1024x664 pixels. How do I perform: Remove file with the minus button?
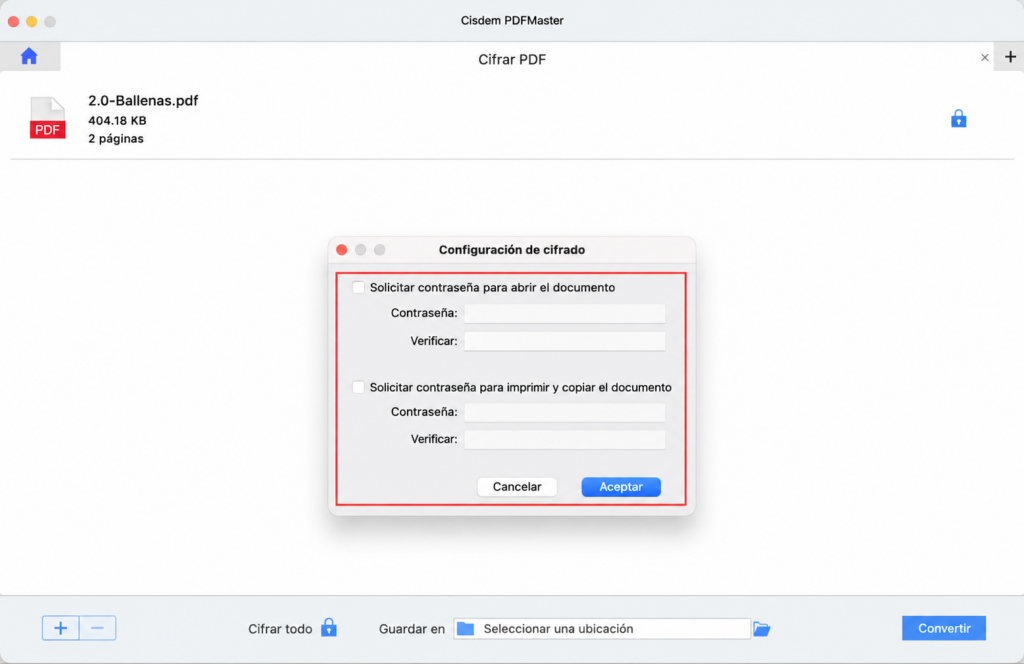click(x=98, y=628)
